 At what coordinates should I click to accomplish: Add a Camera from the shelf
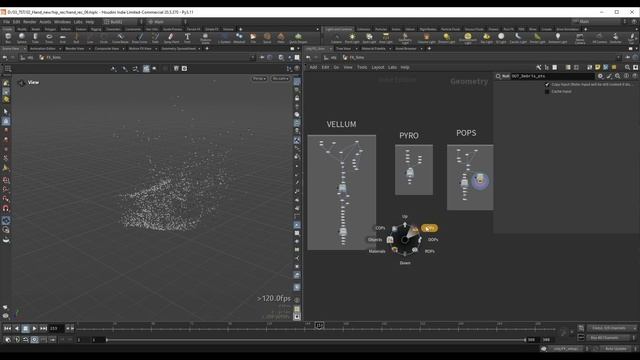(336, 38)
